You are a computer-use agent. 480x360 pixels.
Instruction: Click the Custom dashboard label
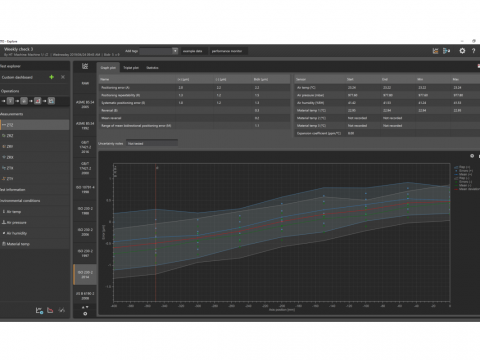pyautogui.click(x=17, y=77)
